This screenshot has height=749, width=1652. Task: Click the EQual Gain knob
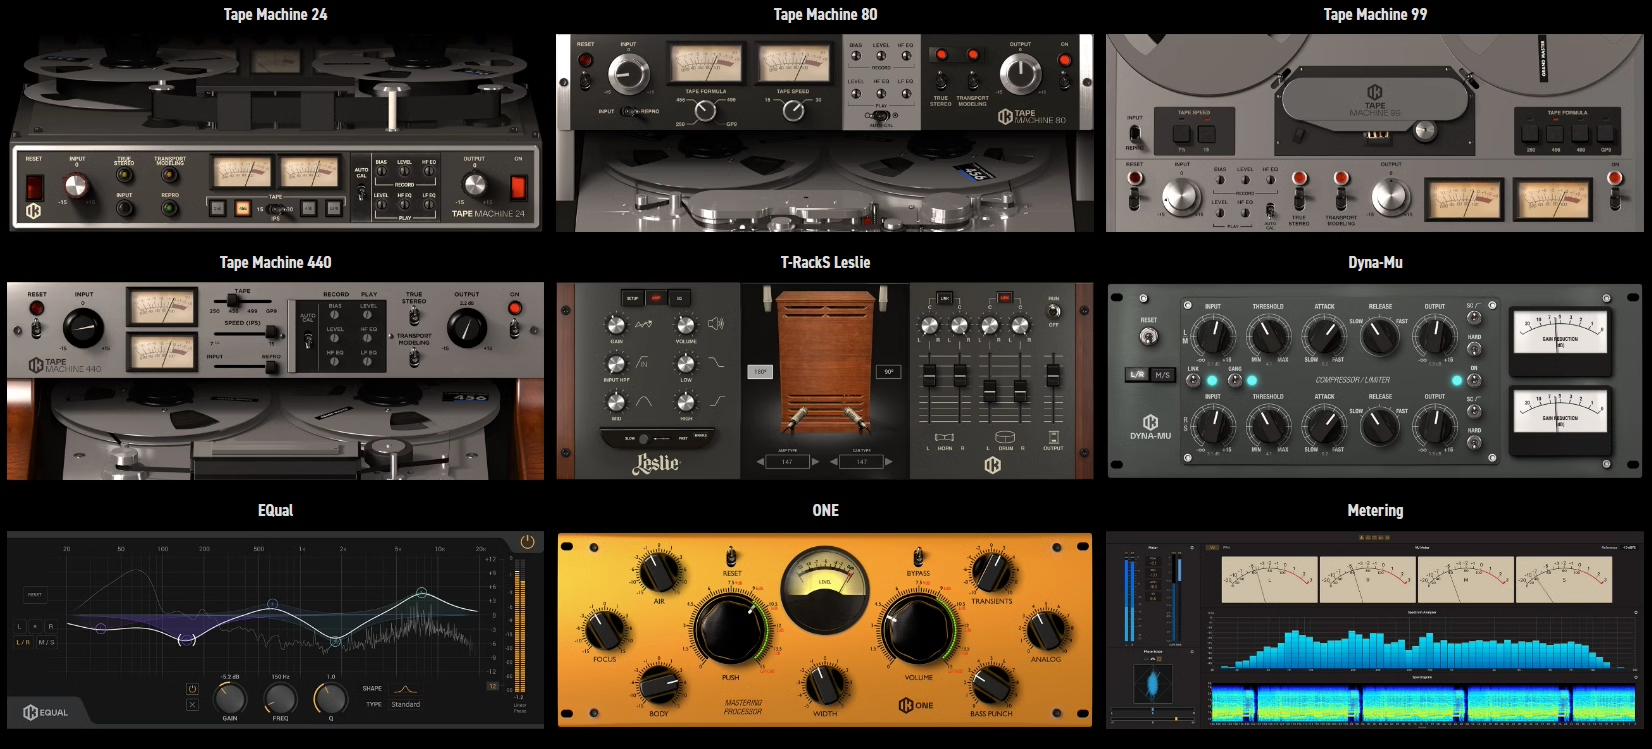point(230,698)
